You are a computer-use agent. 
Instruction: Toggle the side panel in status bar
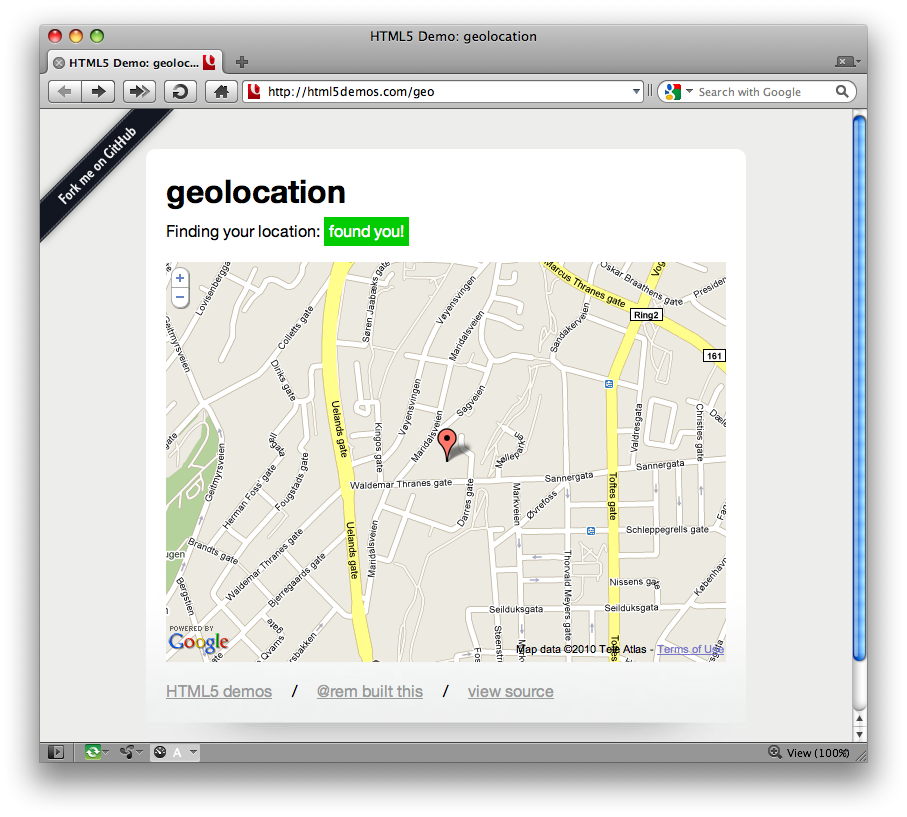pos(56,752)
